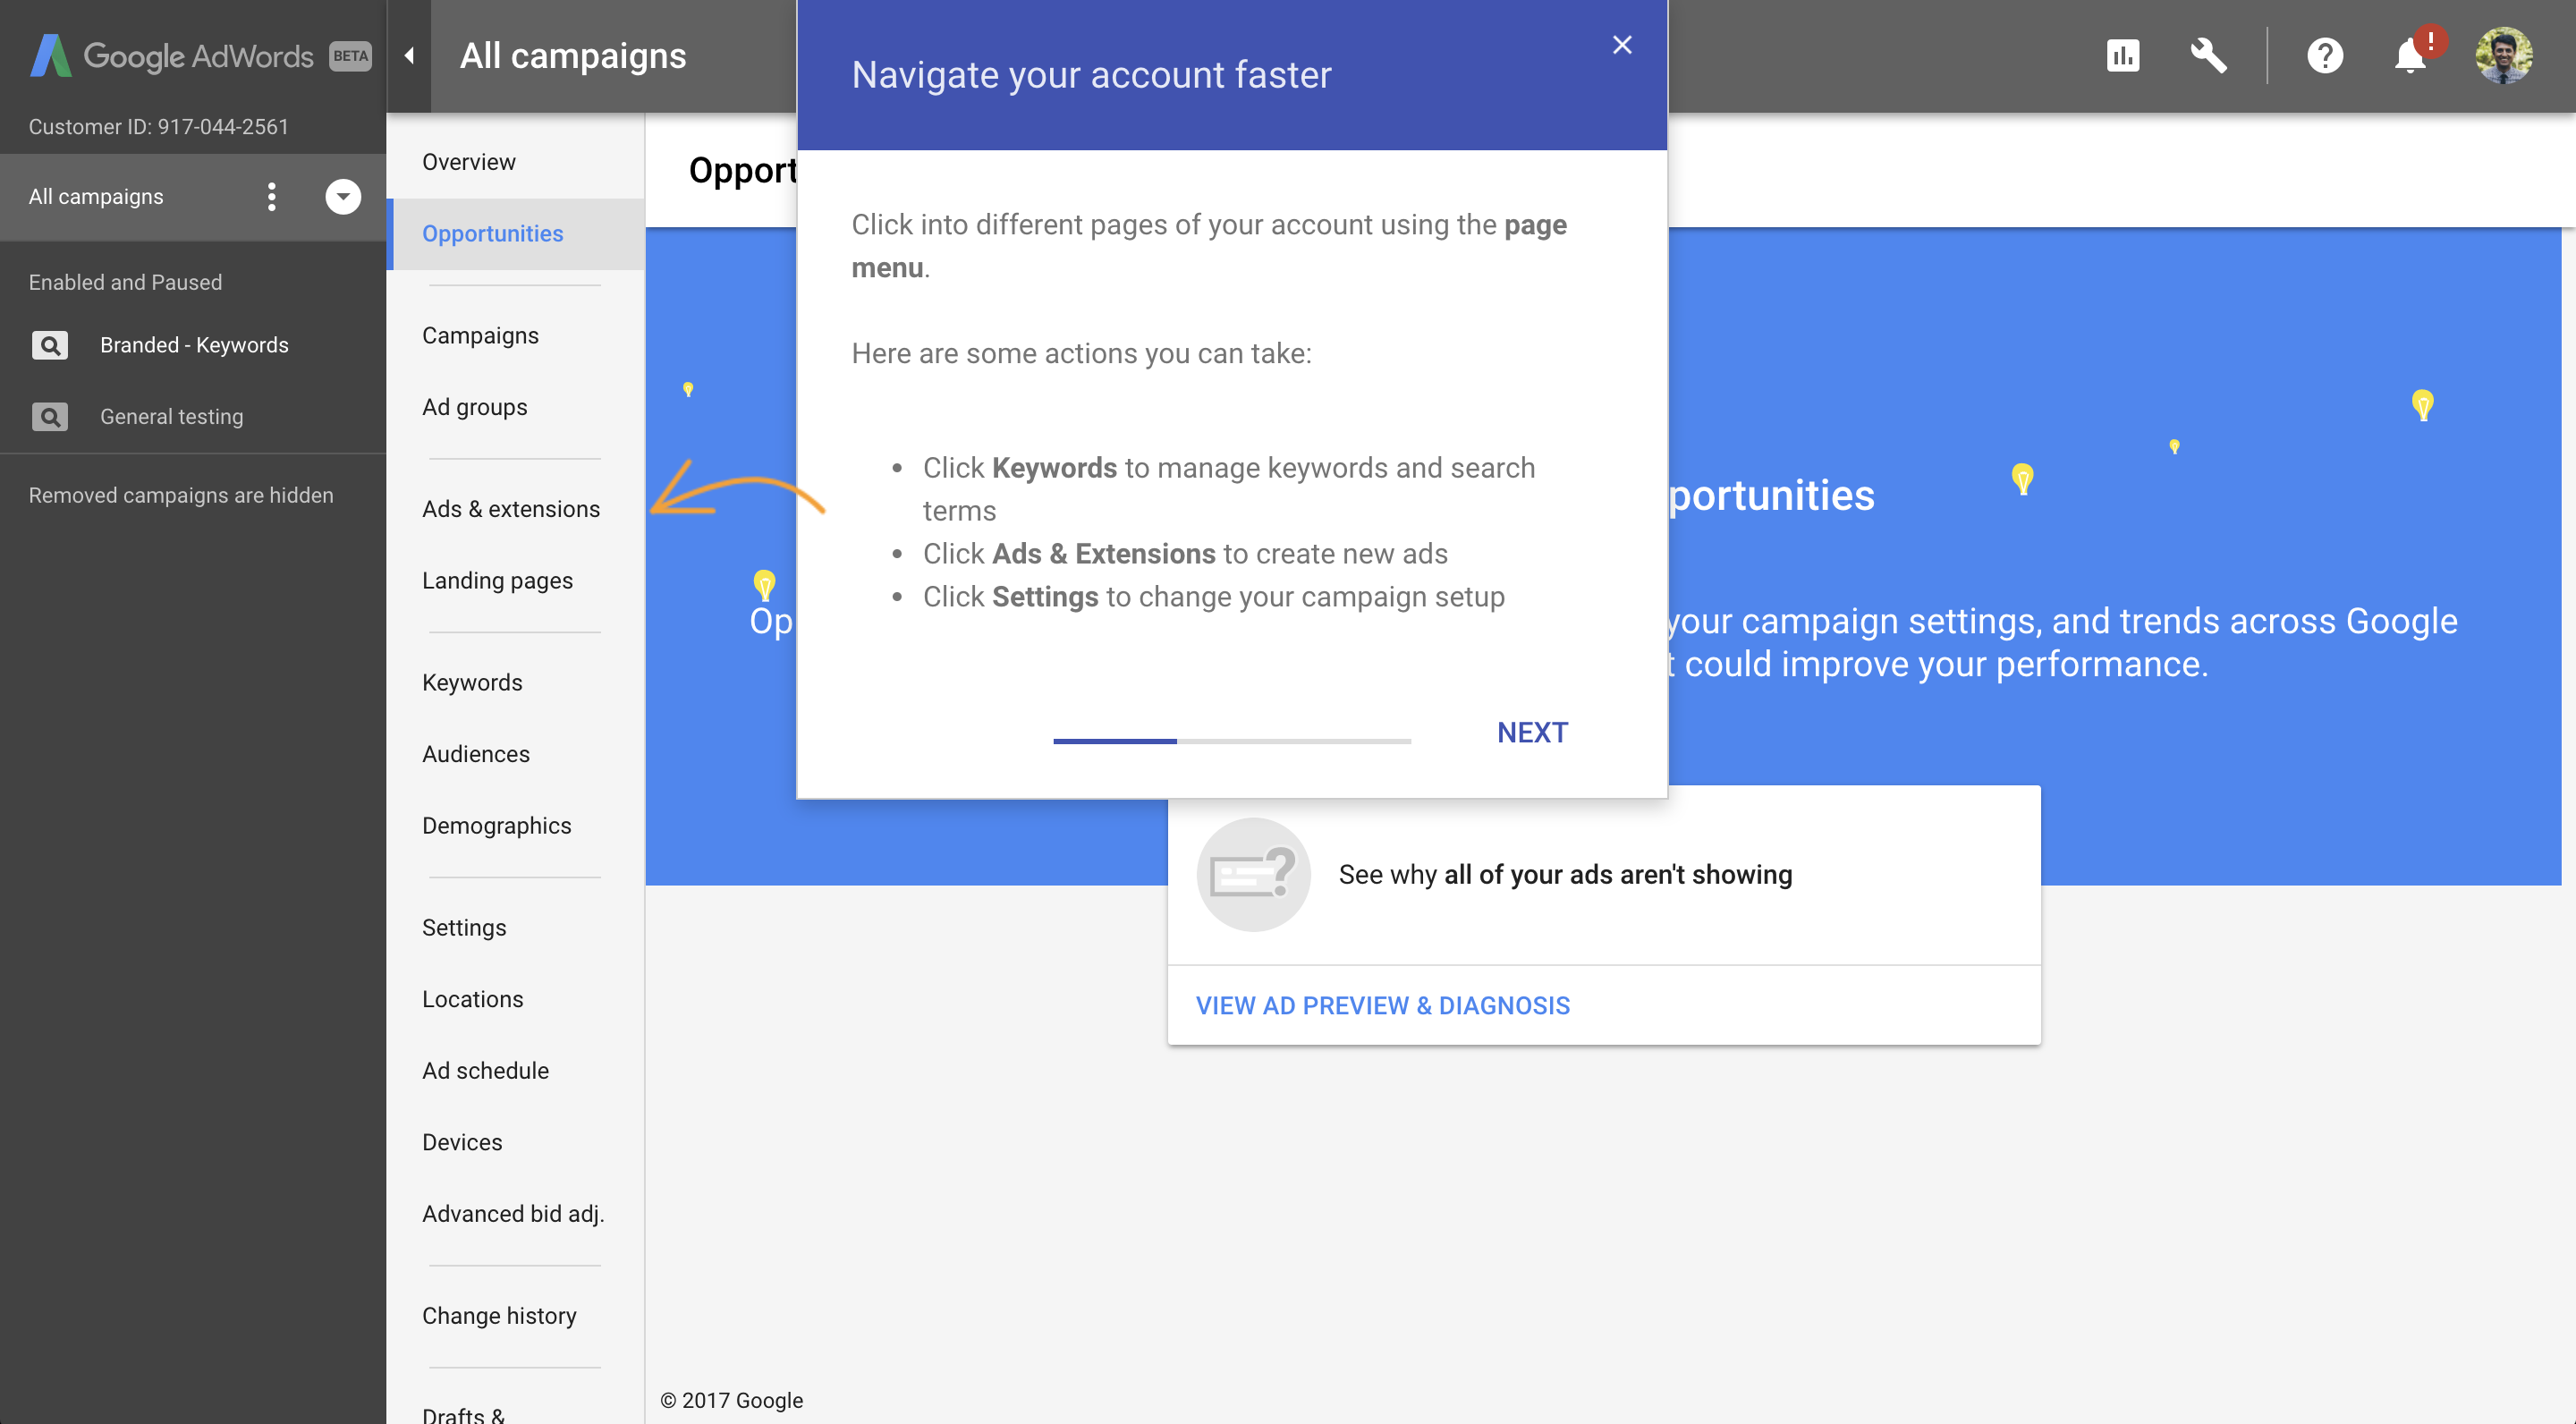Image resolution: width=2576 pixels, height=1424 pixels.
Task: Open the reports bar-chart icon
Action: pos(2123,55)
